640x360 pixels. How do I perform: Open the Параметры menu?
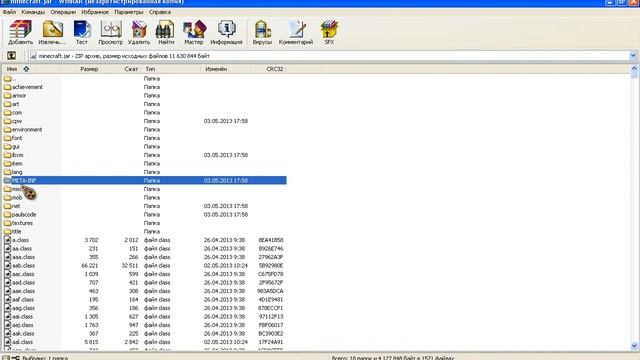(x=129, y=12)
